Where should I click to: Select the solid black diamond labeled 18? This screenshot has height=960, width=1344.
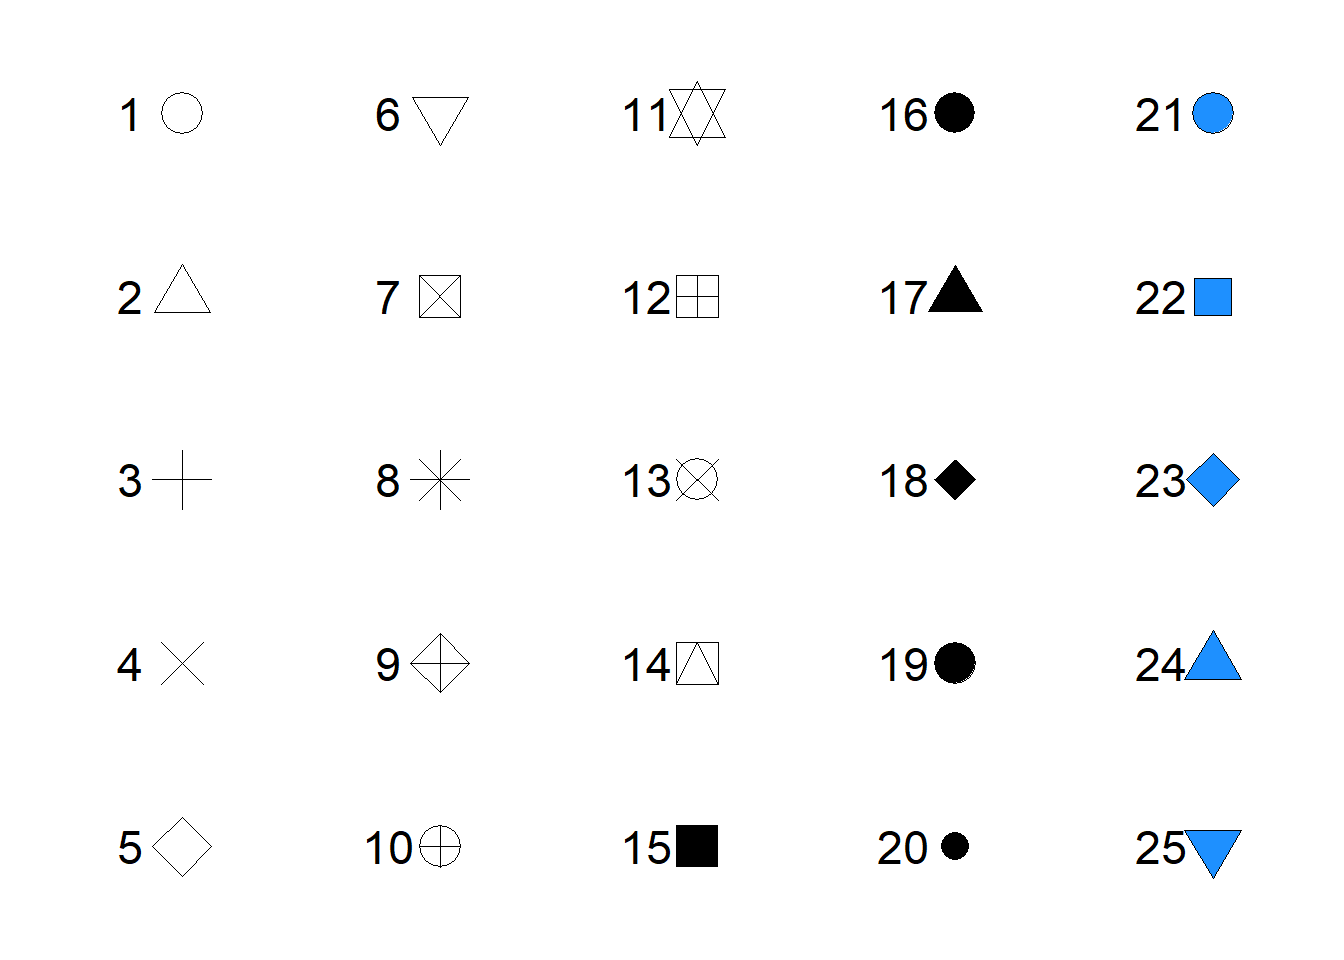(x=955, y=480)
